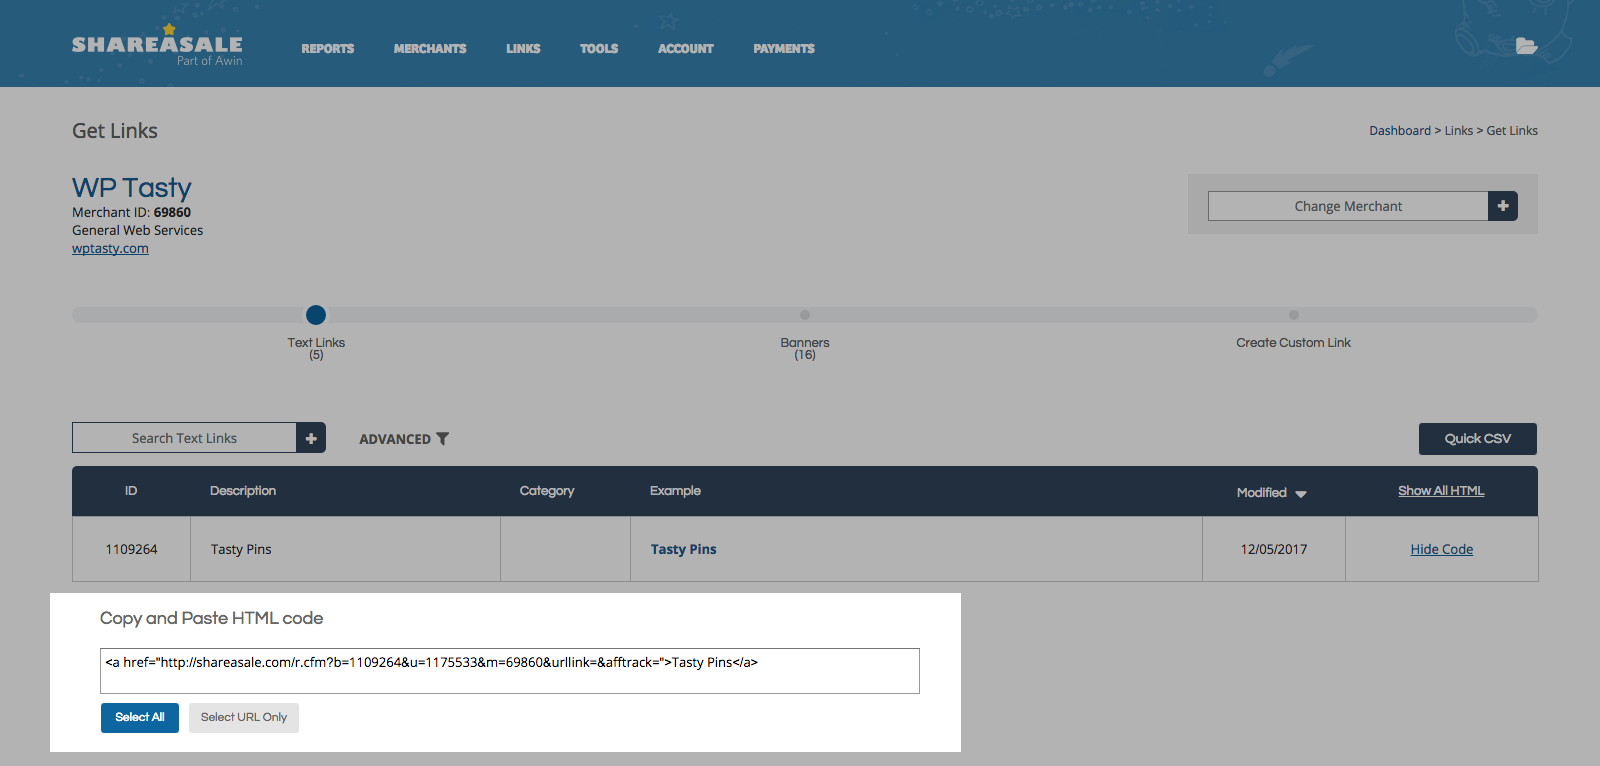Click the Banners (16) label

pyautogui.click(x=805, y=348)
